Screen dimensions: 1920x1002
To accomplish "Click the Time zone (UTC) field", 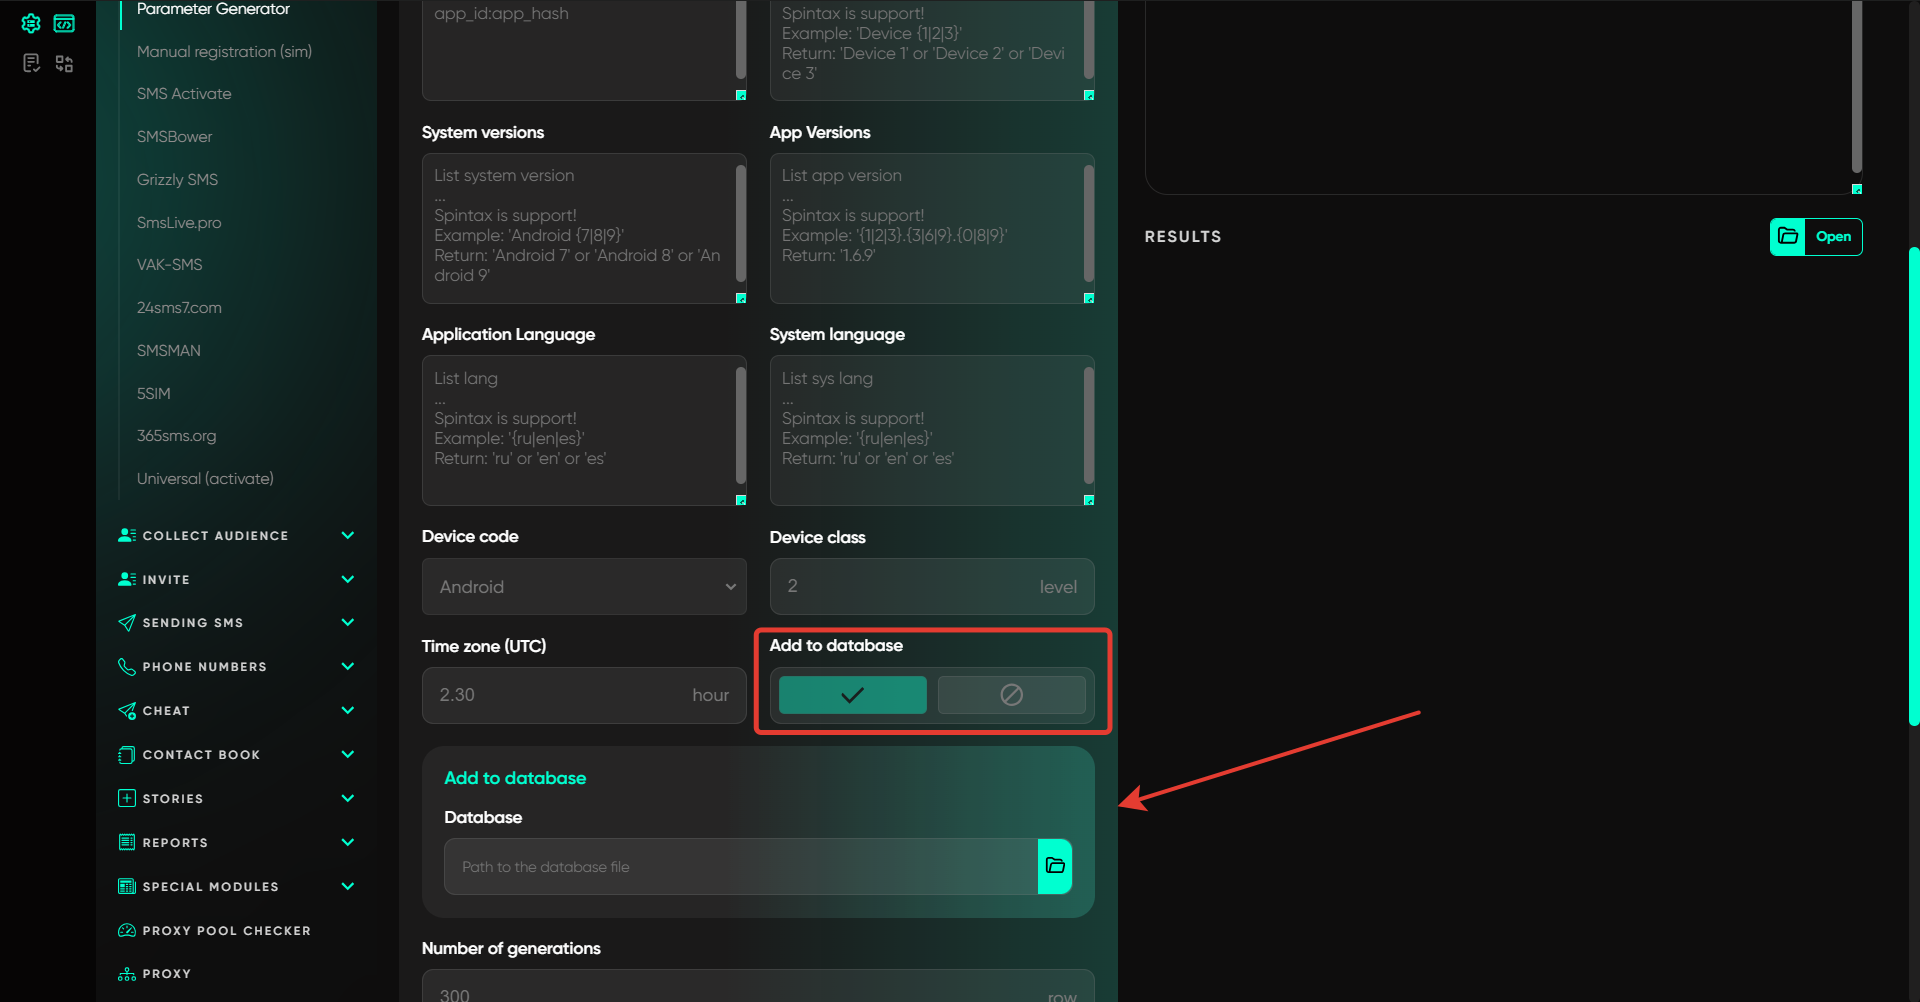I will click(562, 695).
